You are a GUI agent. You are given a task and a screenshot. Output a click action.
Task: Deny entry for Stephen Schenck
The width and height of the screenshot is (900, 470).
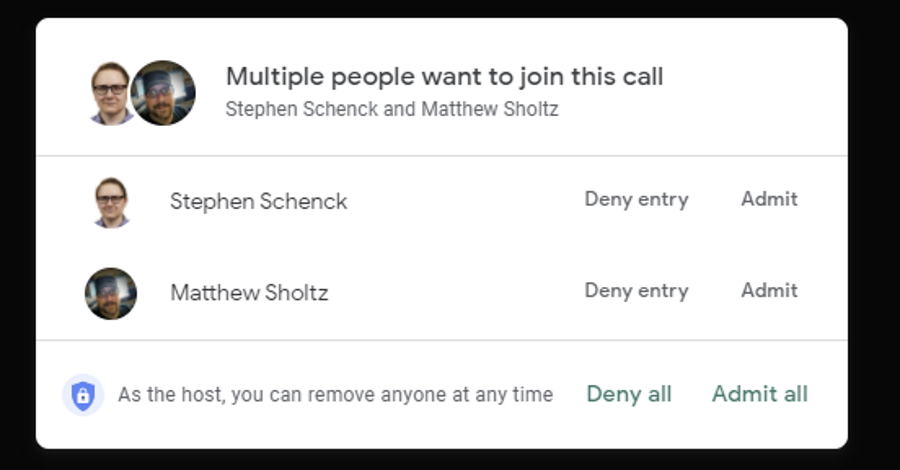636,199
